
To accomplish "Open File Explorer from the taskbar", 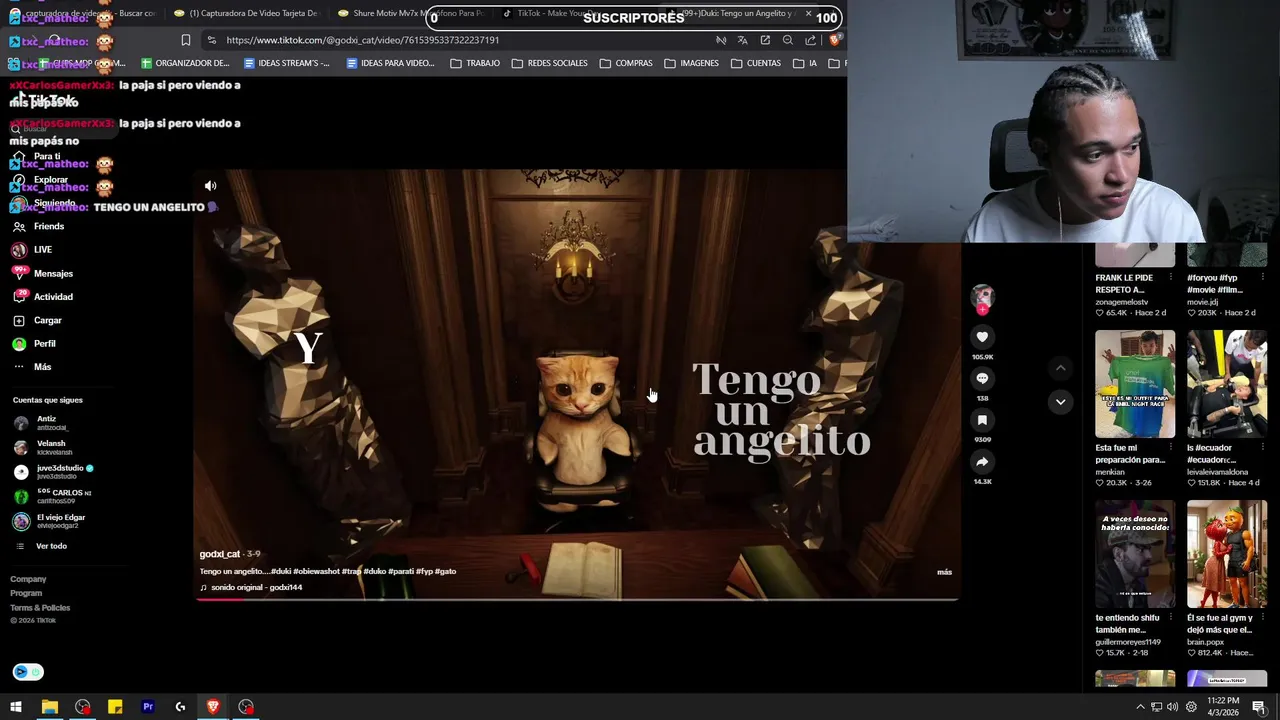I will [x=49, y=707].
